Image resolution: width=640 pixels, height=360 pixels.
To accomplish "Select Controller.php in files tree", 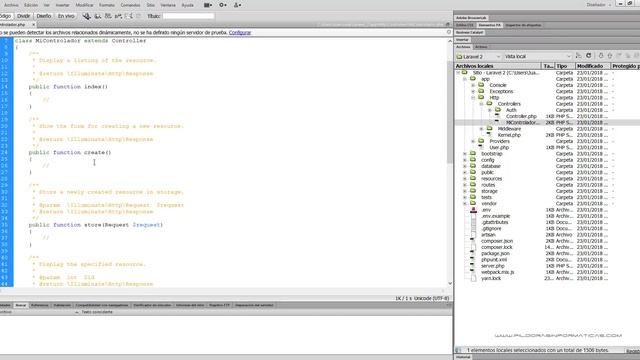I will [x=521, y=116].
